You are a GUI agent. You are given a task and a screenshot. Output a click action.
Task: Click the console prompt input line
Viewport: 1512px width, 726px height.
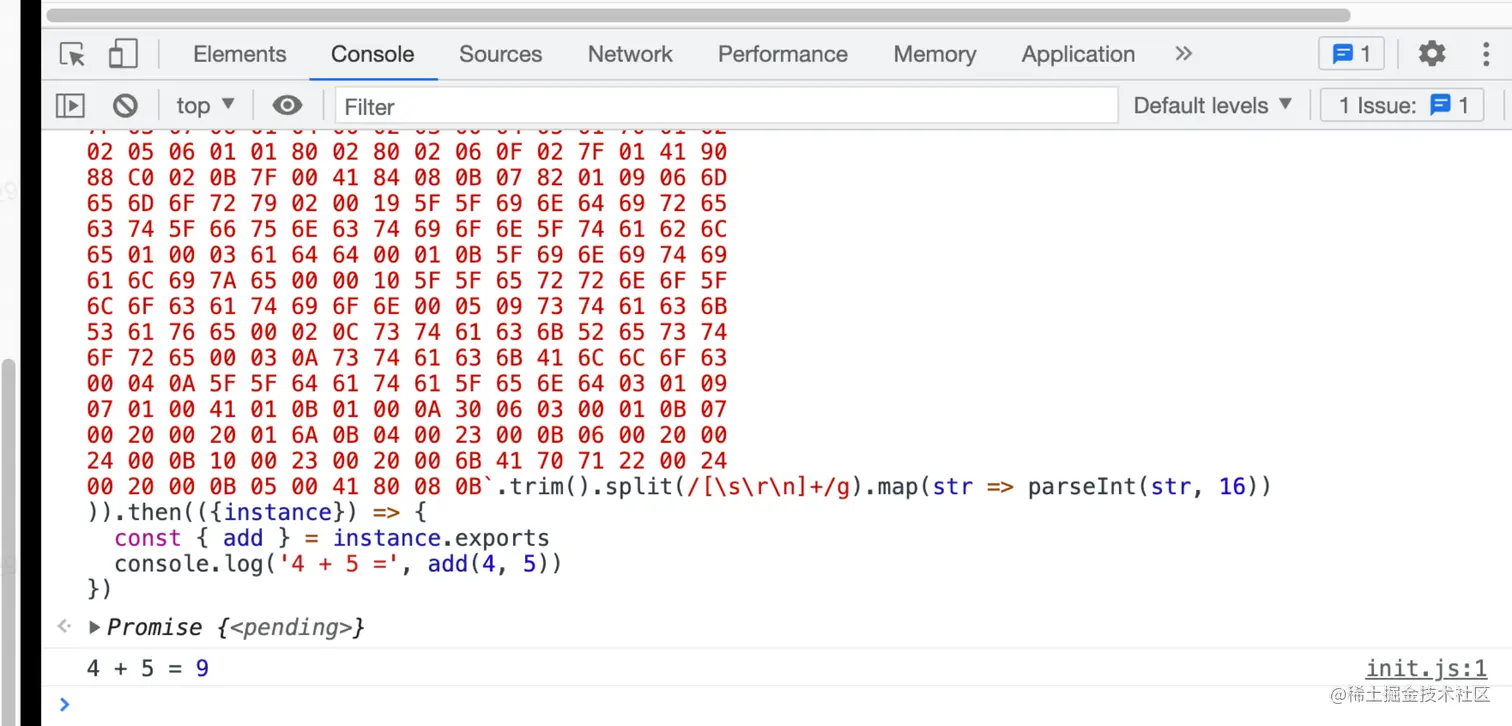coord(700,705)
